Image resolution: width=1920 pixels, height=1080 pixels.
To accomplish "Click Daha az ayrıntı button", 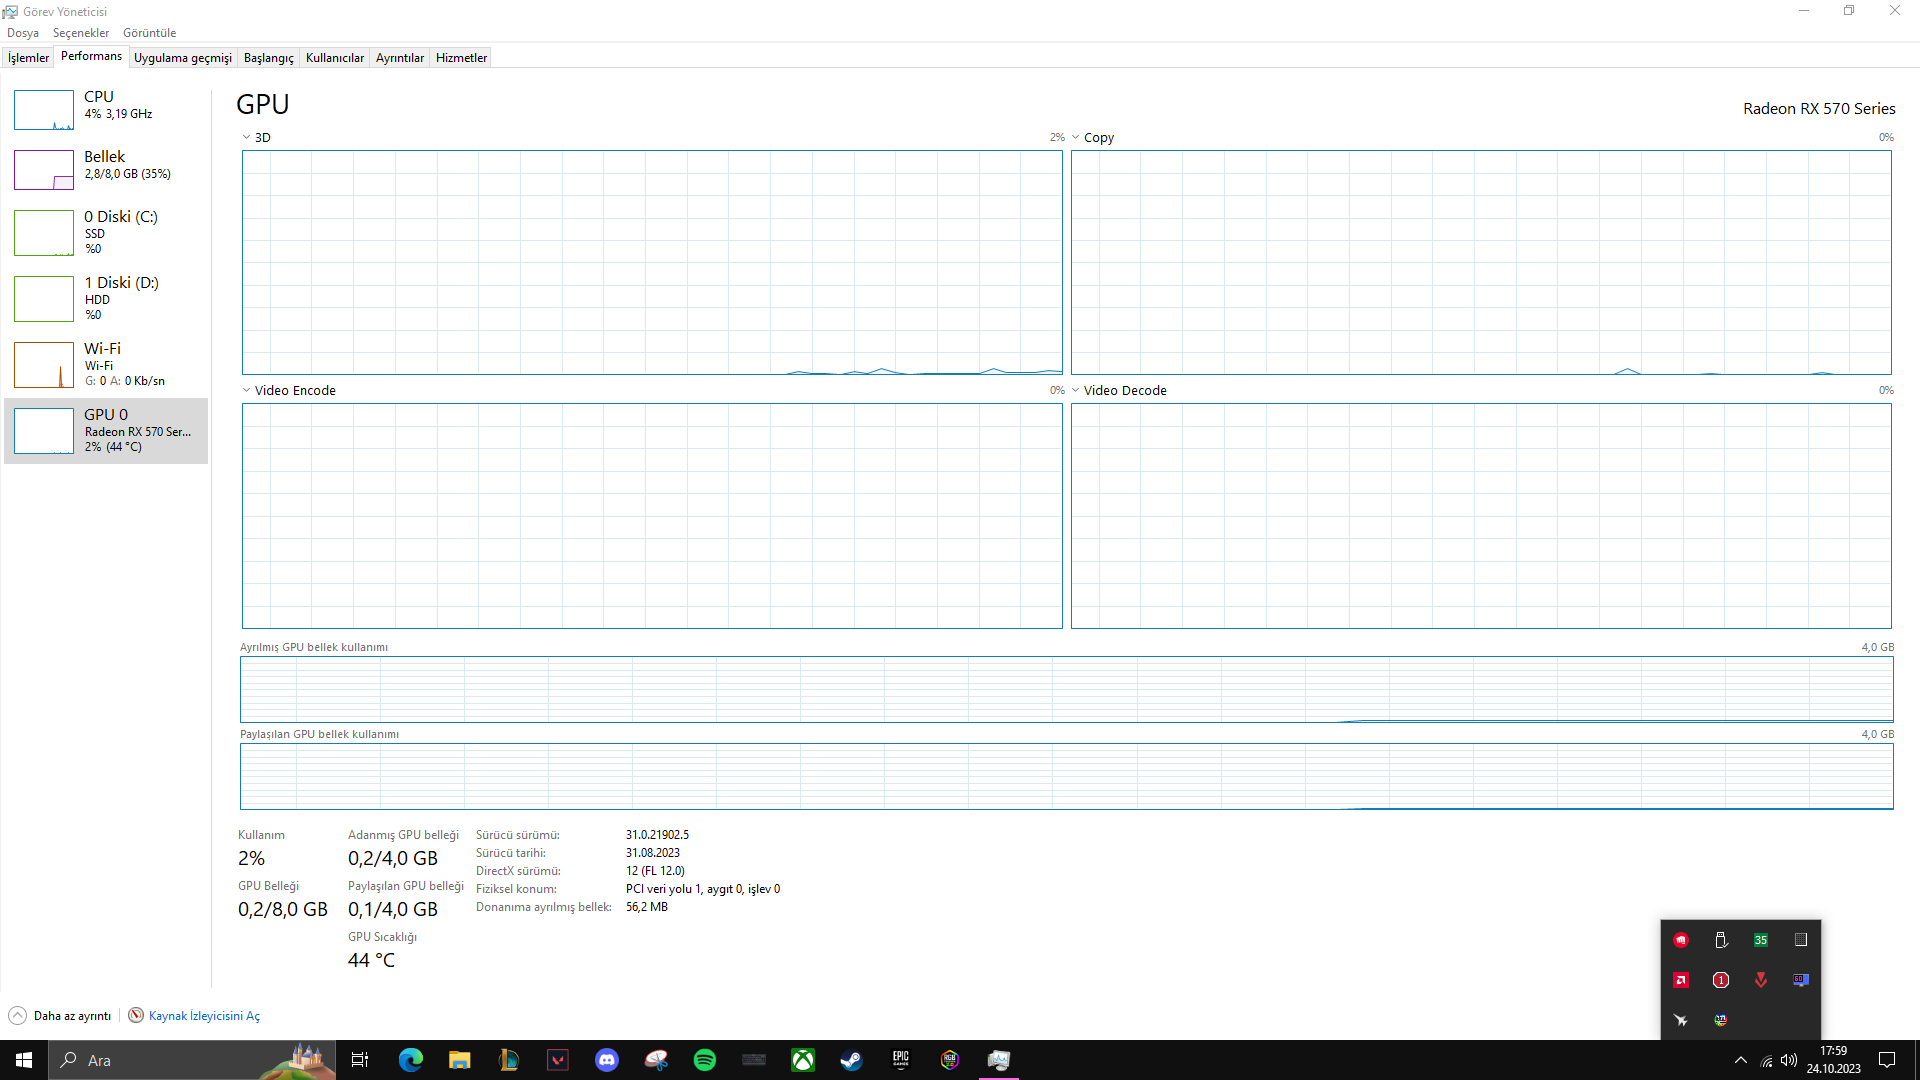I will coord(60,1016).
